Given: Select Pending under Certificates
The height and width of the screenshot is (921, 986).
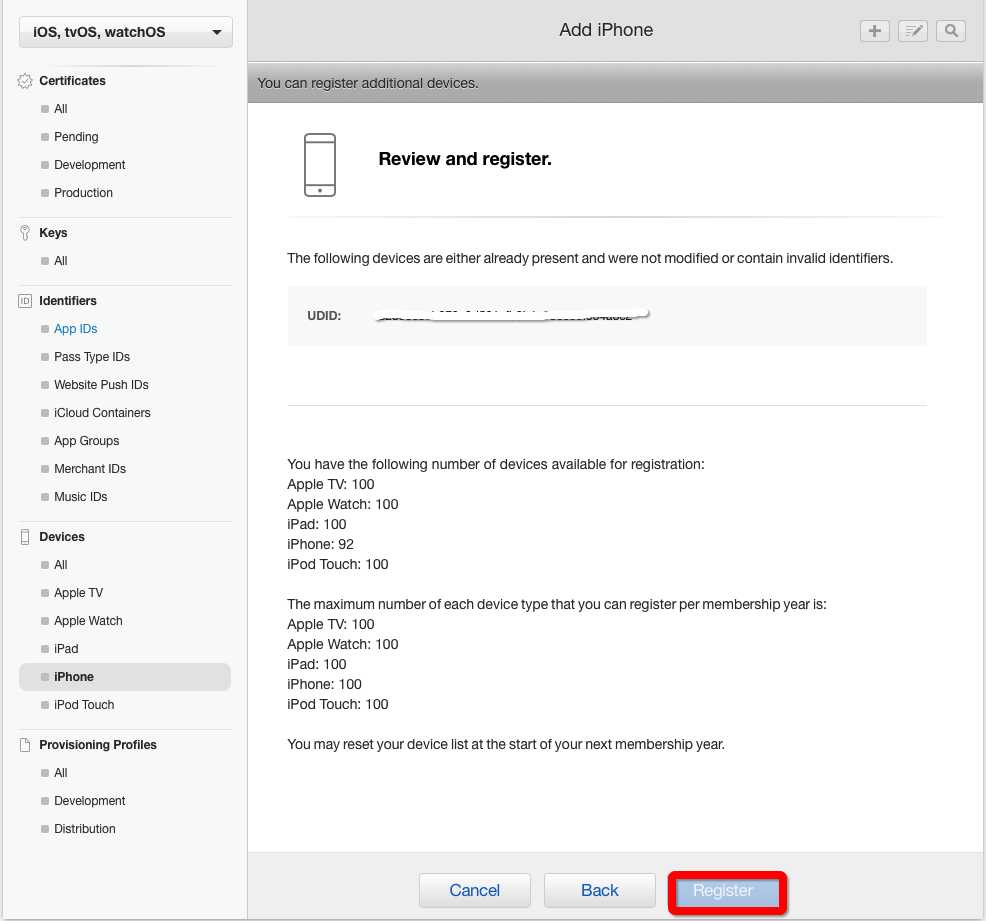Looking at the screenshot, I should click(x=76, y=137).
